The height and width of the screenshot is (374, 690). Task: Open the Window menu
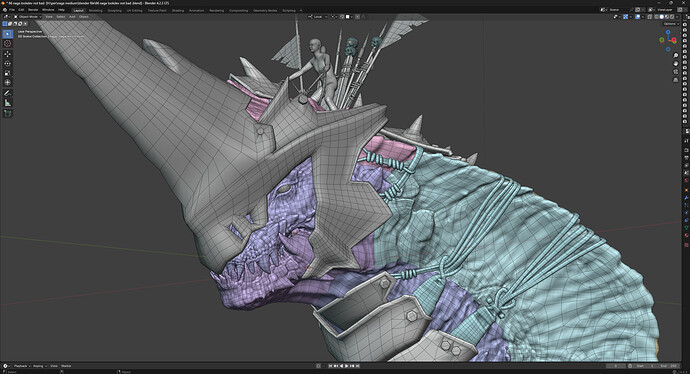tap(48, 10)
